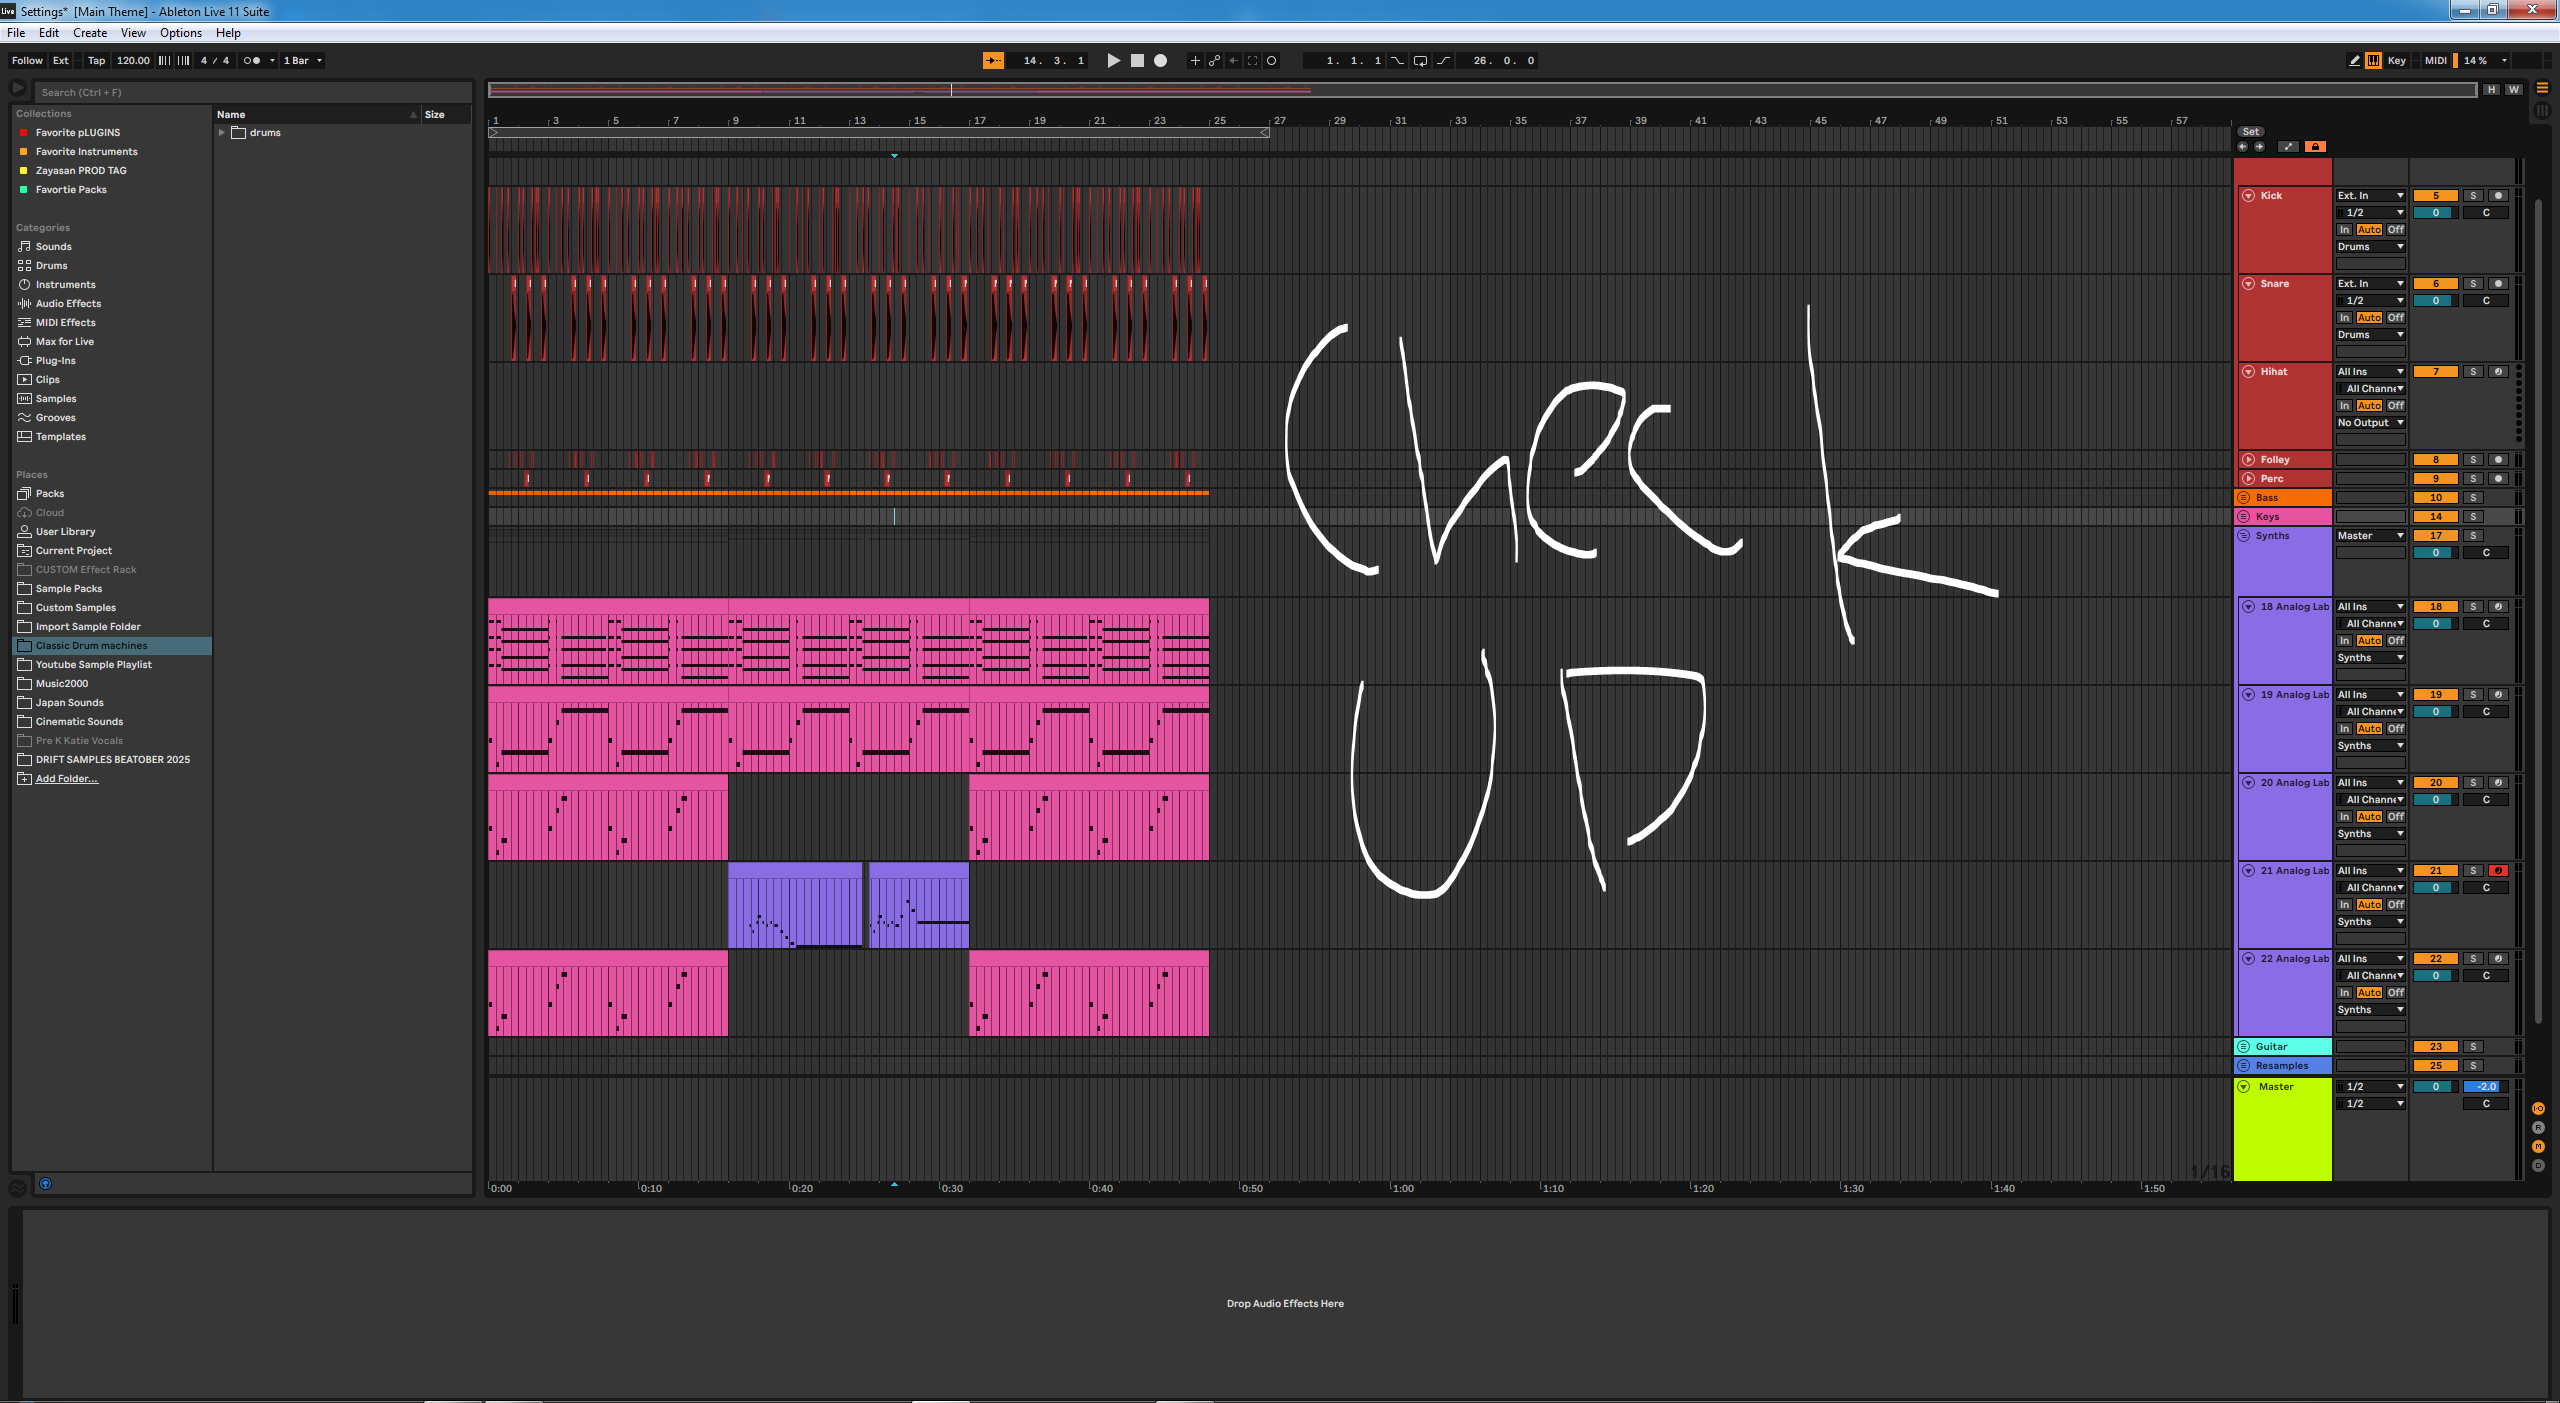This screenshot has width=2560, height=1403.
Task: Click the Add Folder link
Action: pyautogui.click(x=67, y=779)
